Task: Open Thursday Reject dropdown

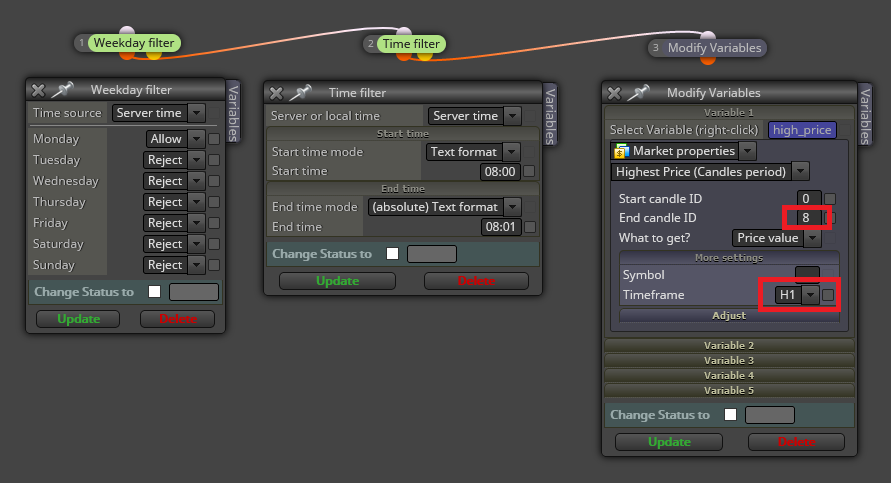Action: point(197,202)
